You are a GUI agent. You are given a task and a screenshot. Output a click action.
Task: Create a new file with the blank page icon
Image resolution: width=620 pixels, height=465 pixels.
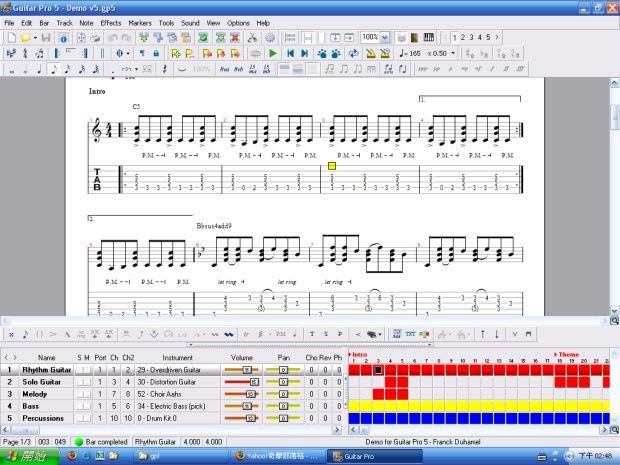(12, 38)
